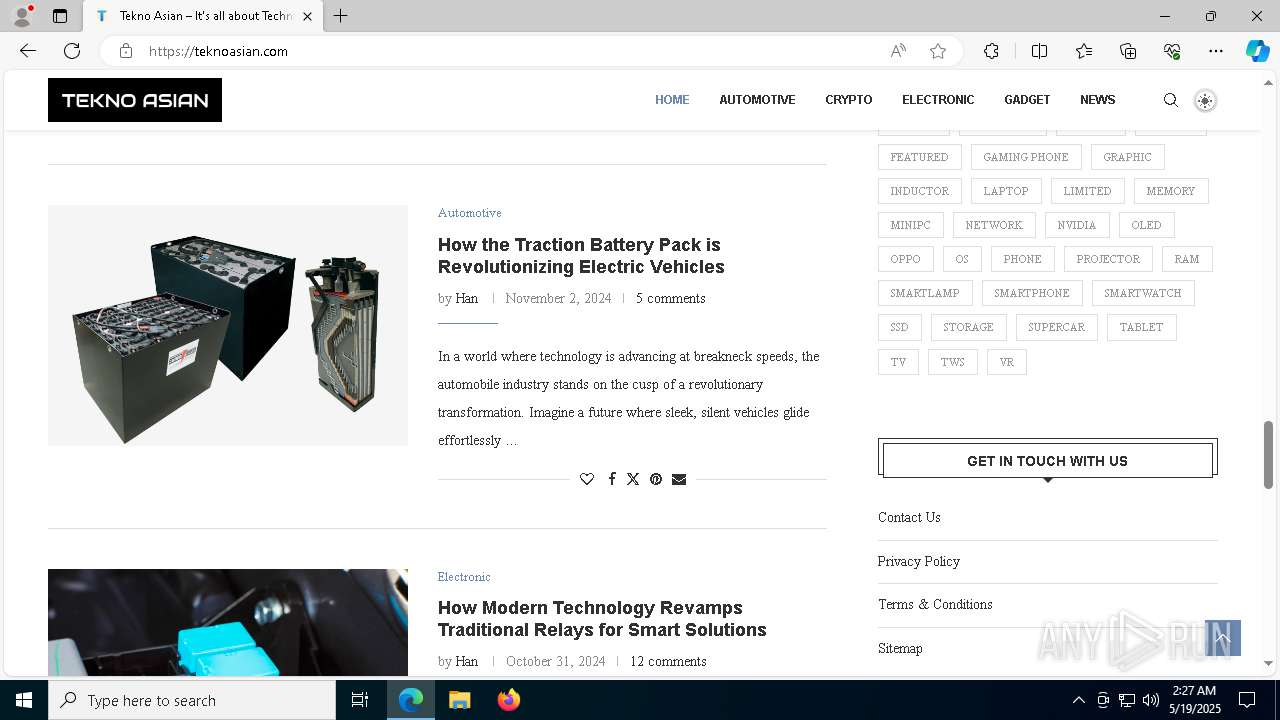Open the AUTOMOTIVE menu item
The image size is (1280, 720).
(x=757, y=100)
